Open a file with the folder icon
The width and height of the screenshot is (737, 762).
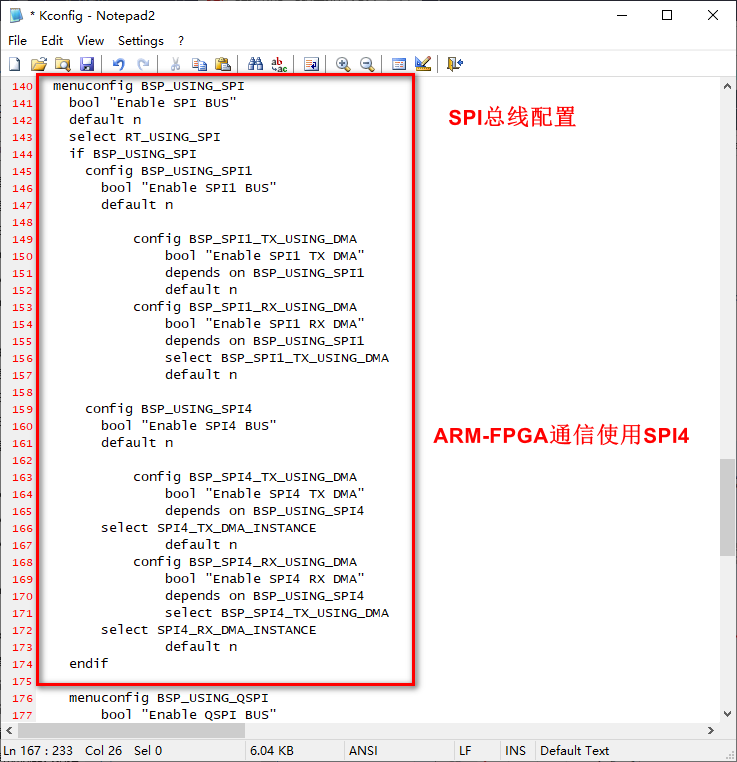tap(39, 64)
